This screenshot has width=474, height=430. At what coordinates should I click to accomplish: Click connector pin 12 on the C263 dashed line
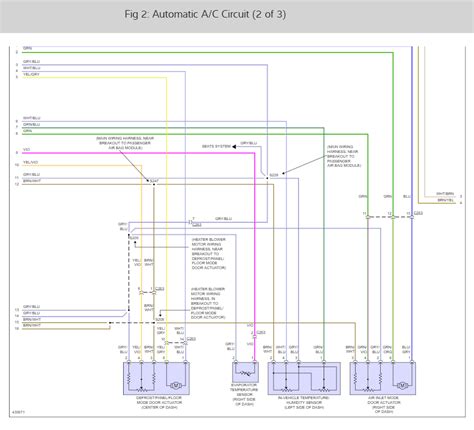[393, 217]
